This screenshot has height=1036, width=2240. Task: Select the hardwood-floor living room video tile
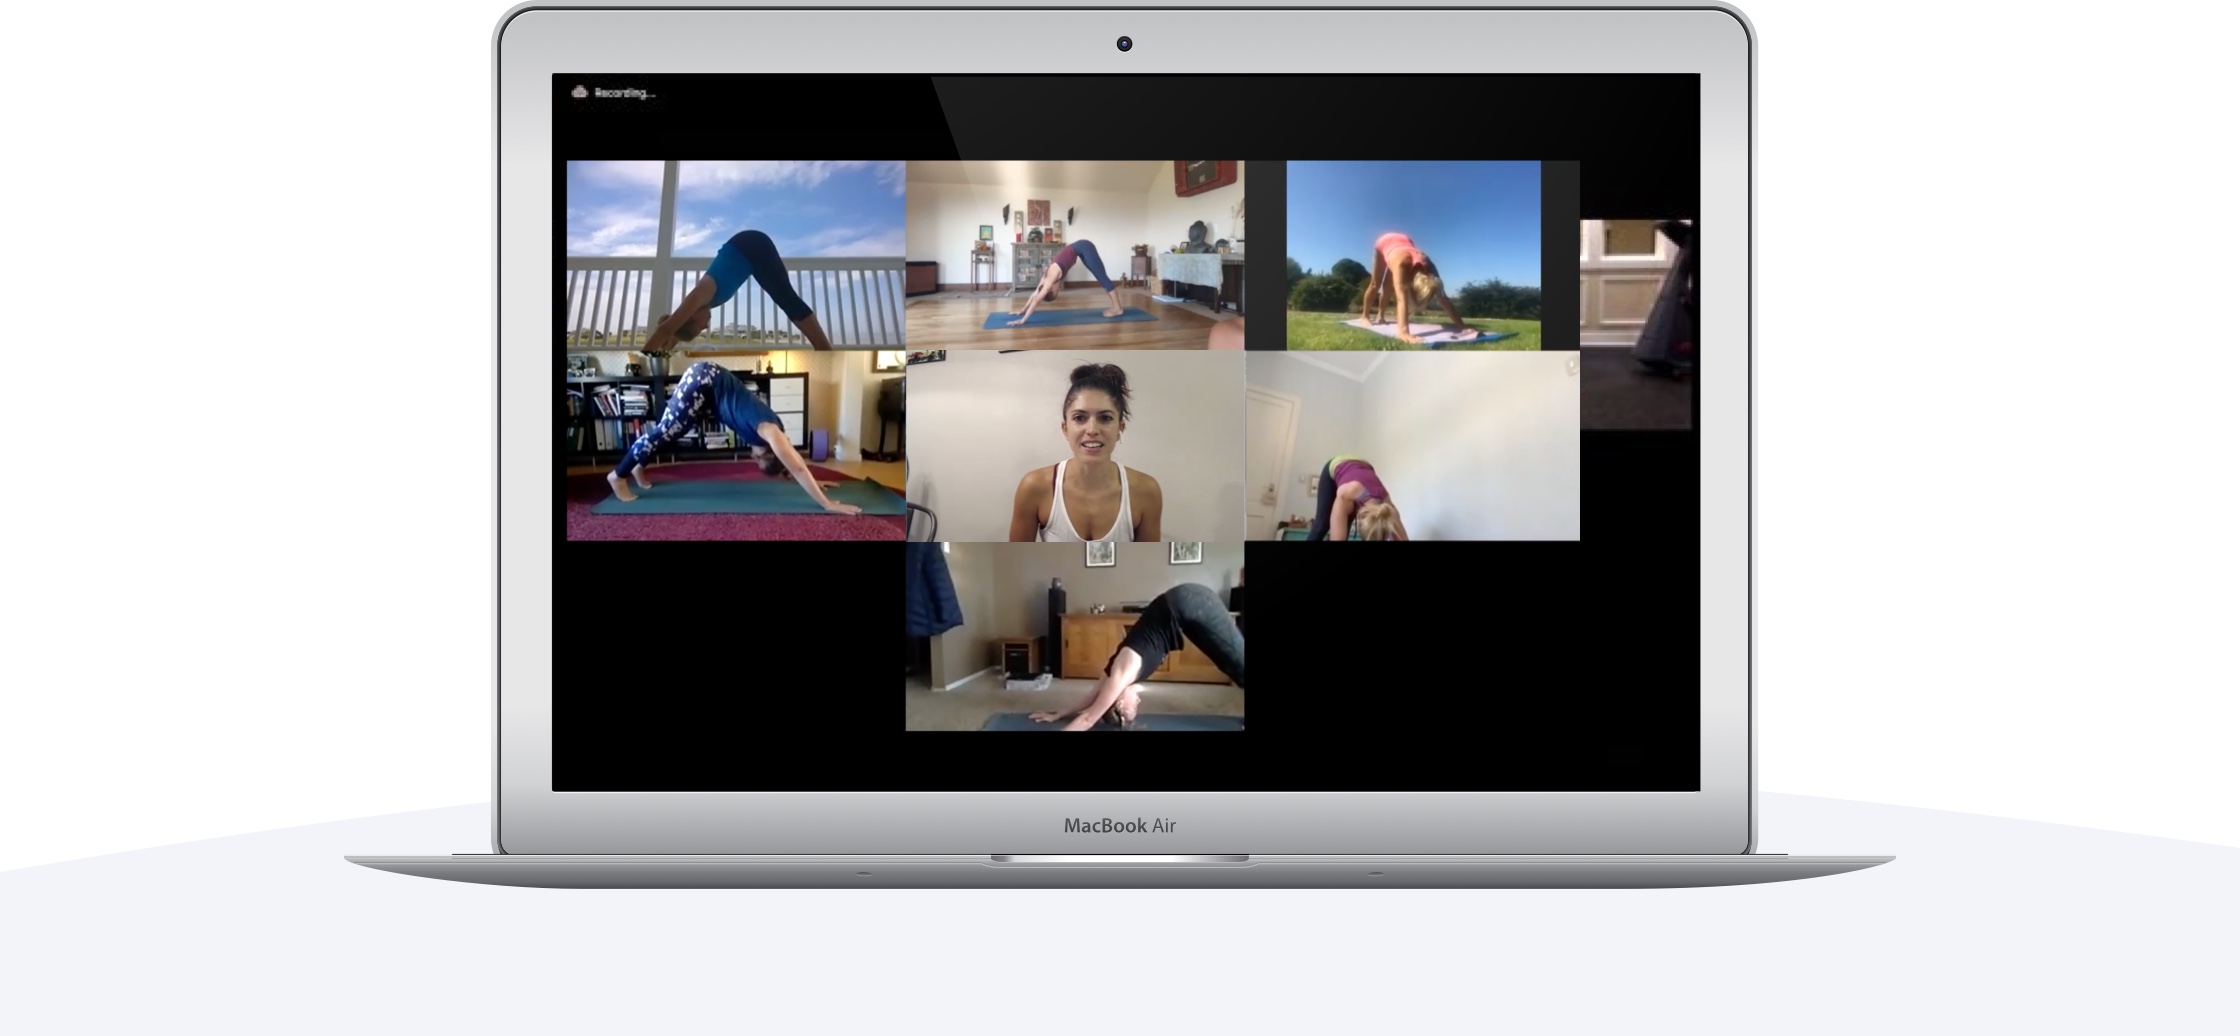[x=1075, y=255]
